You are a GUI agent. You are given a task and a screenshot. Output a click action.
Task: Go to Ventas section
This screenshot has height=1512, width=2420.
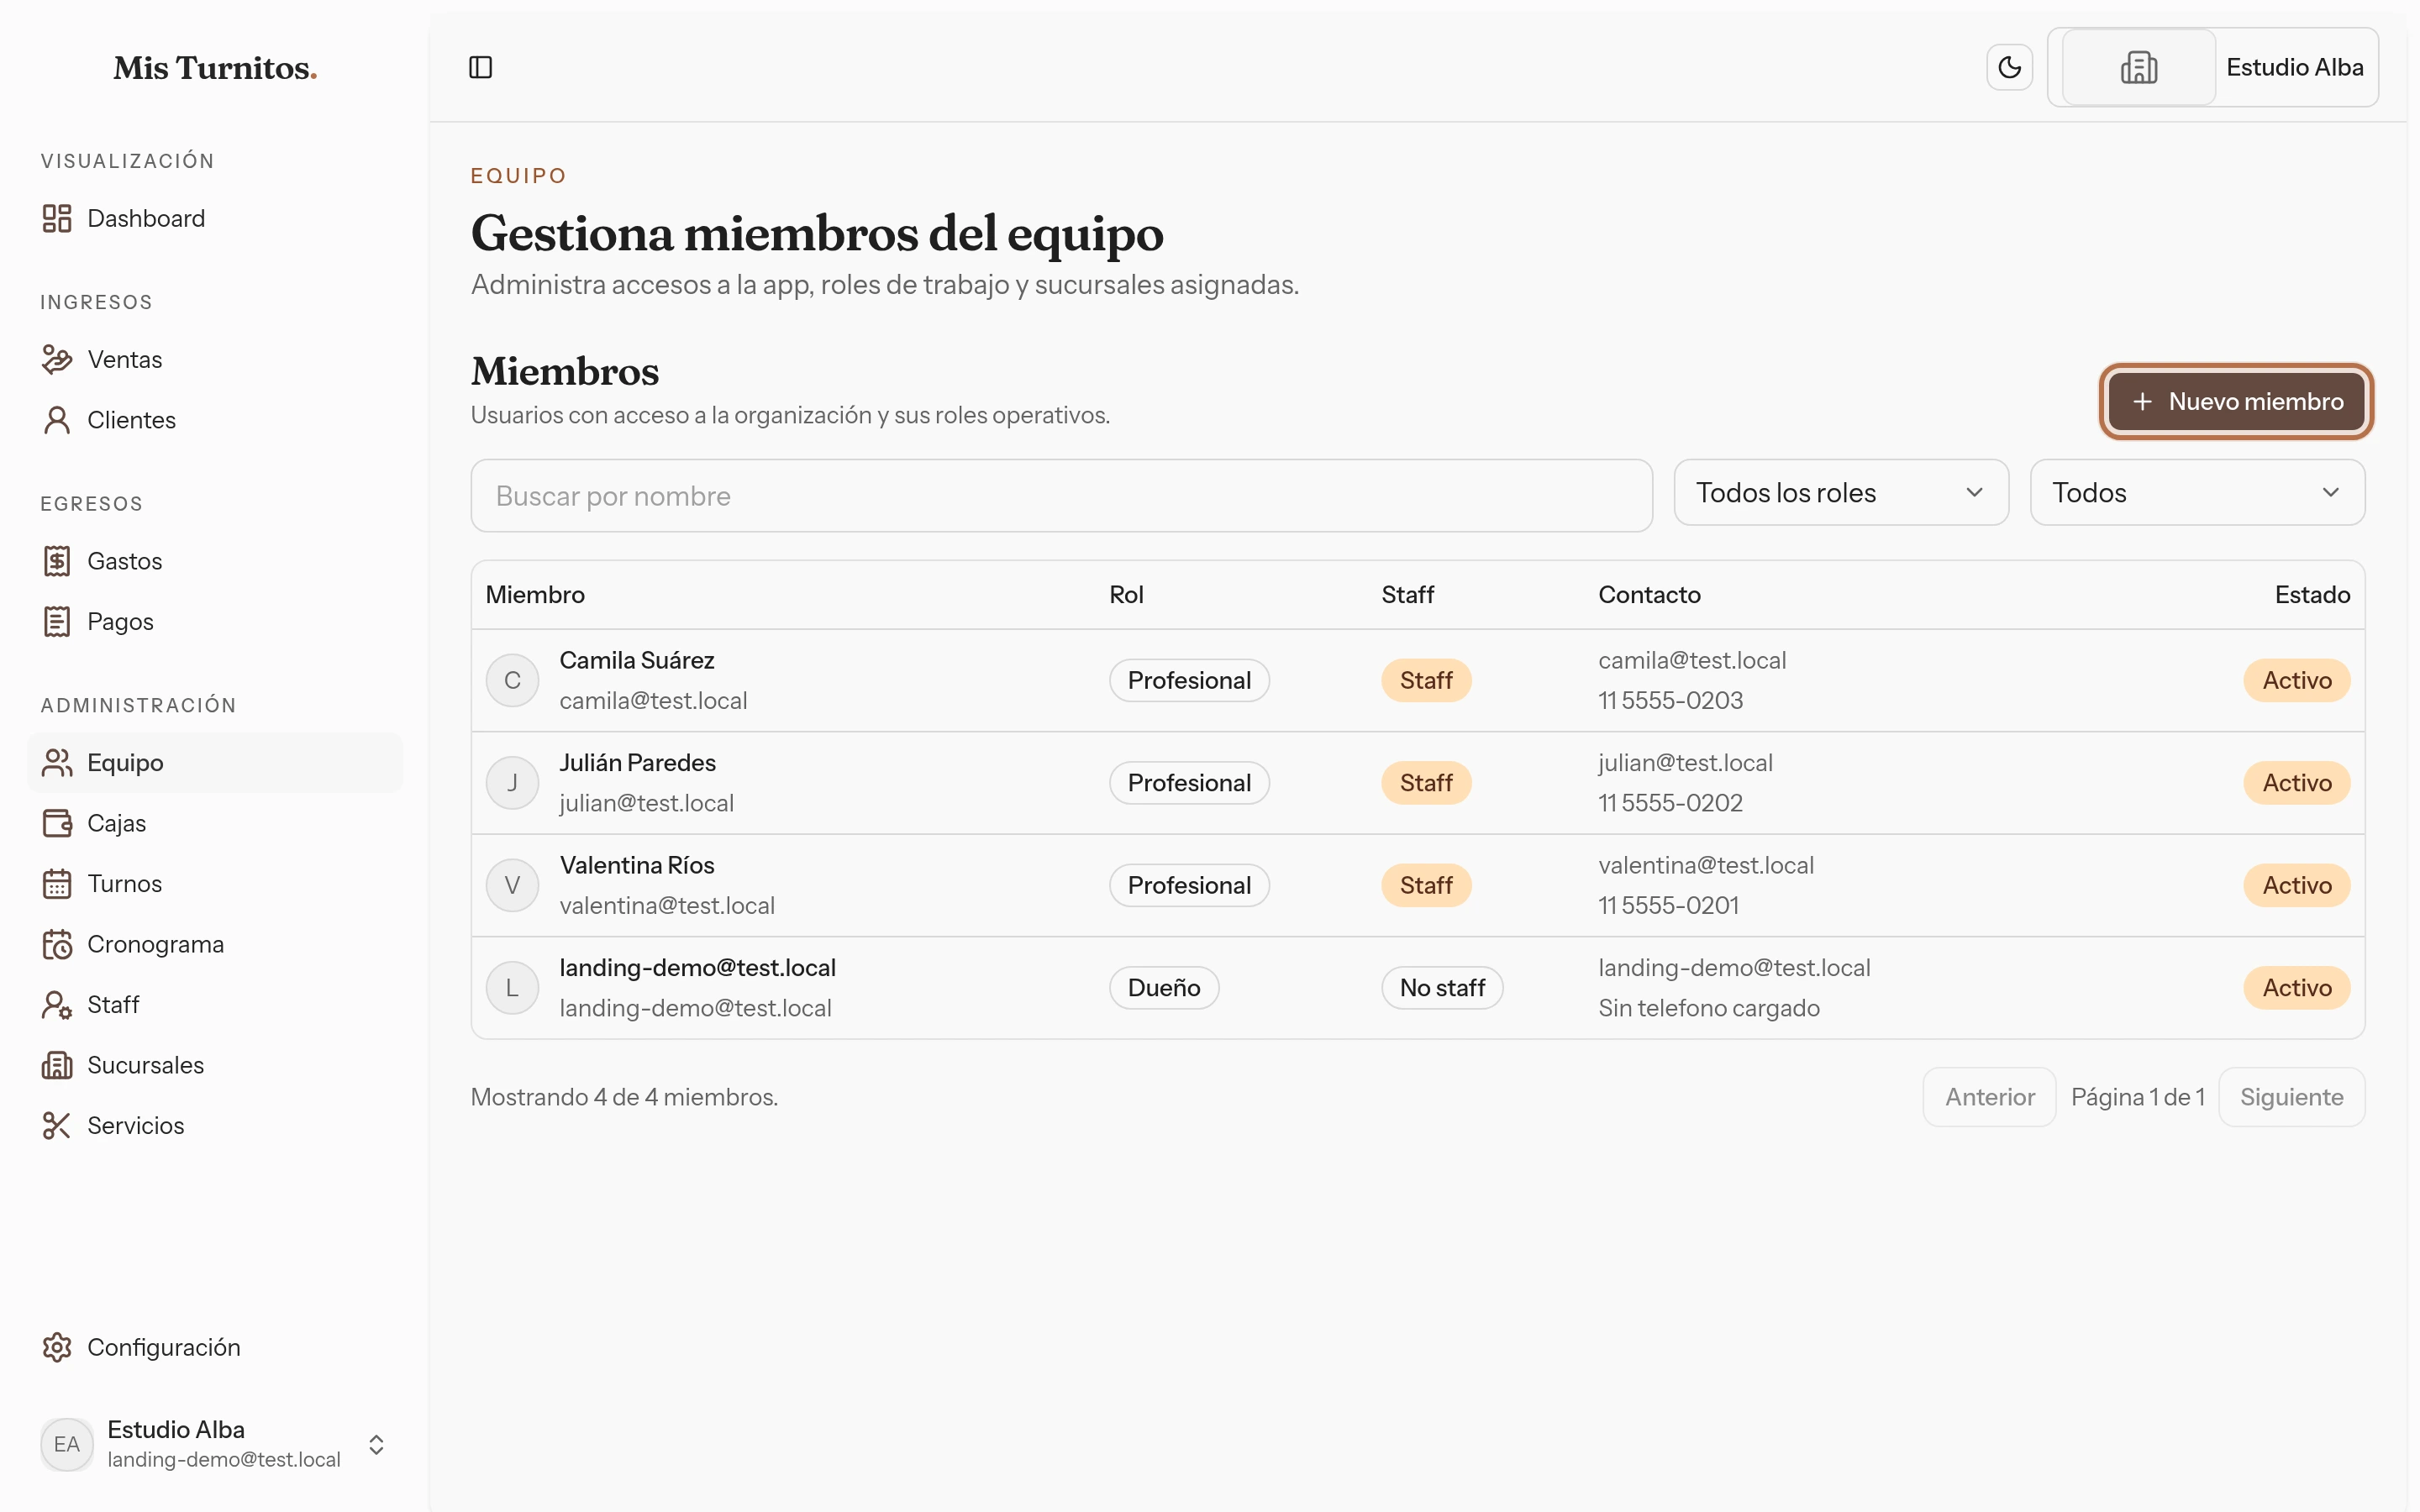(x=215, y=359)
